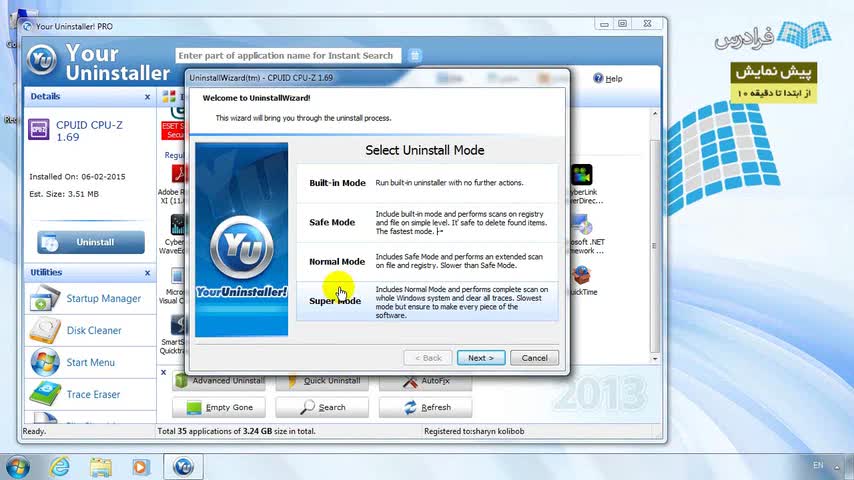
Task: Open Startup Manager utility
Action: click(x=90, y=299)
